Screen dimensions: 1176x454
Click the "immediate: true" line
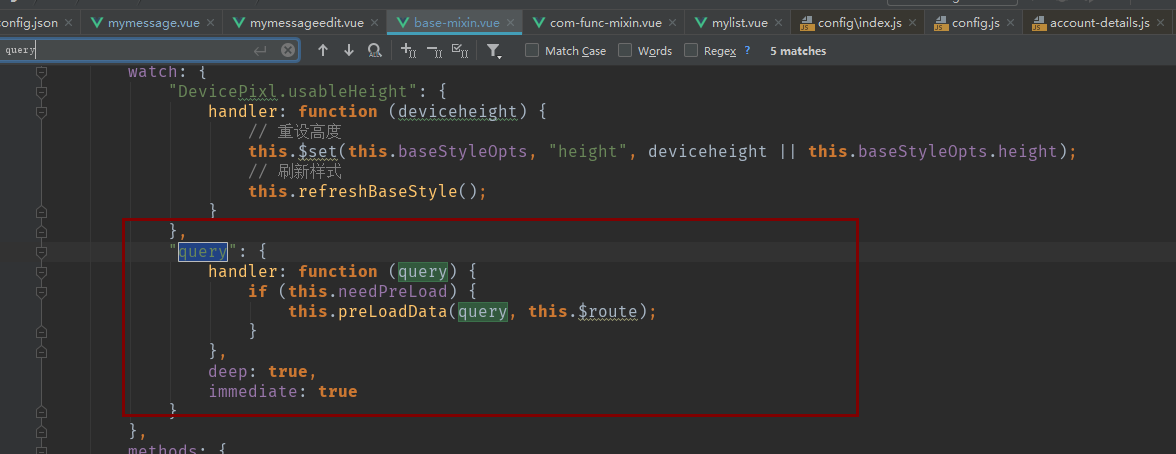[283, 392]
